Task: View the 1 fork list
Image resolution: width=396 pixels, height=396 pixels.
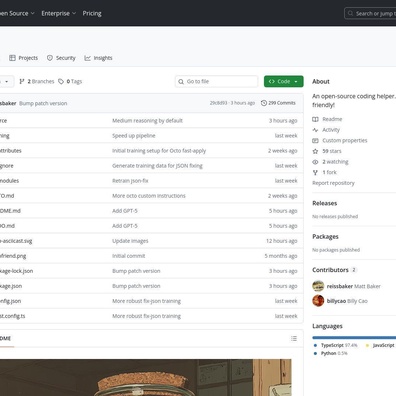Action: [x=329, y=172]
